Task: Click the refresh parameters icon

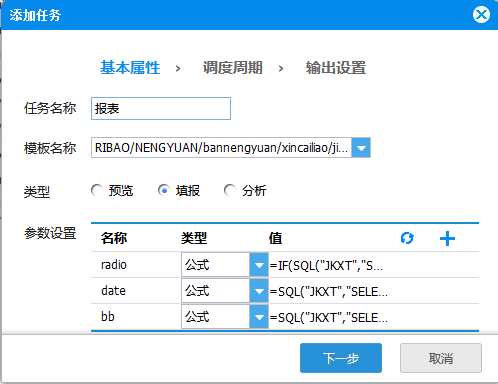Action: pos(407,238)
